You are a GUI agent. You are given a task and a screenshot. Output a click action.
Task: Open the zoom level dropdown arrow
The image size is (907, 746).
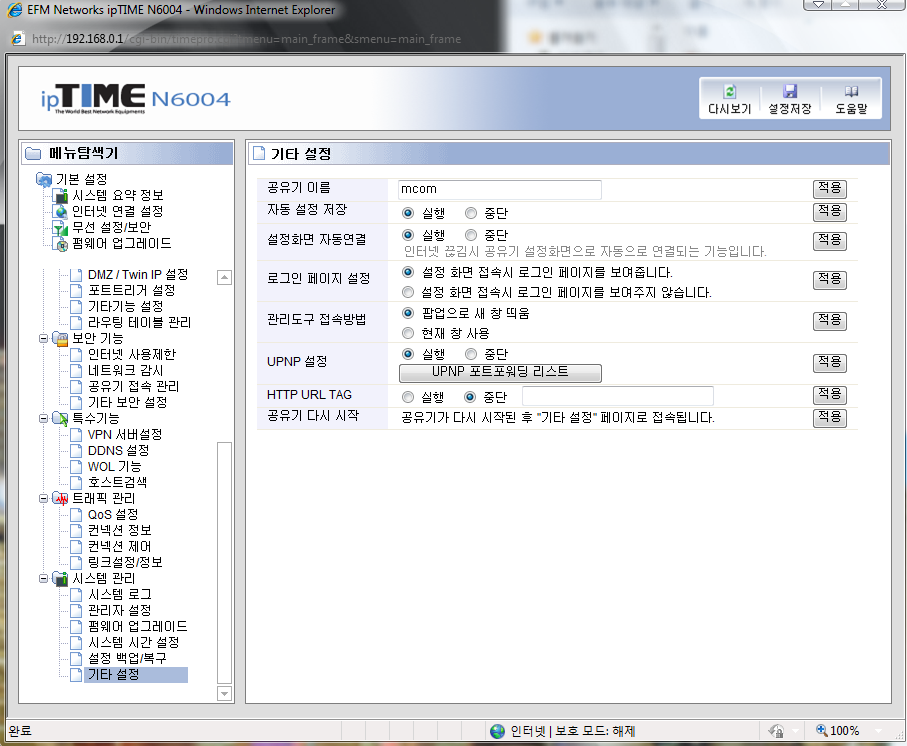tap(878, 731)
